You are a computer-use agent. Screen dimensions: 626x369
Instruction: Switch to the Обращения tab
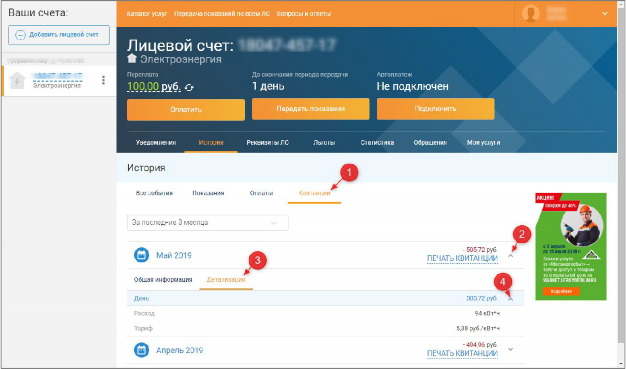(430, 143)
